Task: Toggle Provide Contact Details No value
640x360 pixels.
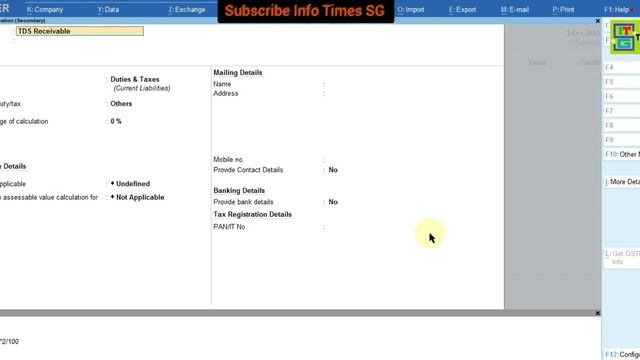Action: (333, 170)
